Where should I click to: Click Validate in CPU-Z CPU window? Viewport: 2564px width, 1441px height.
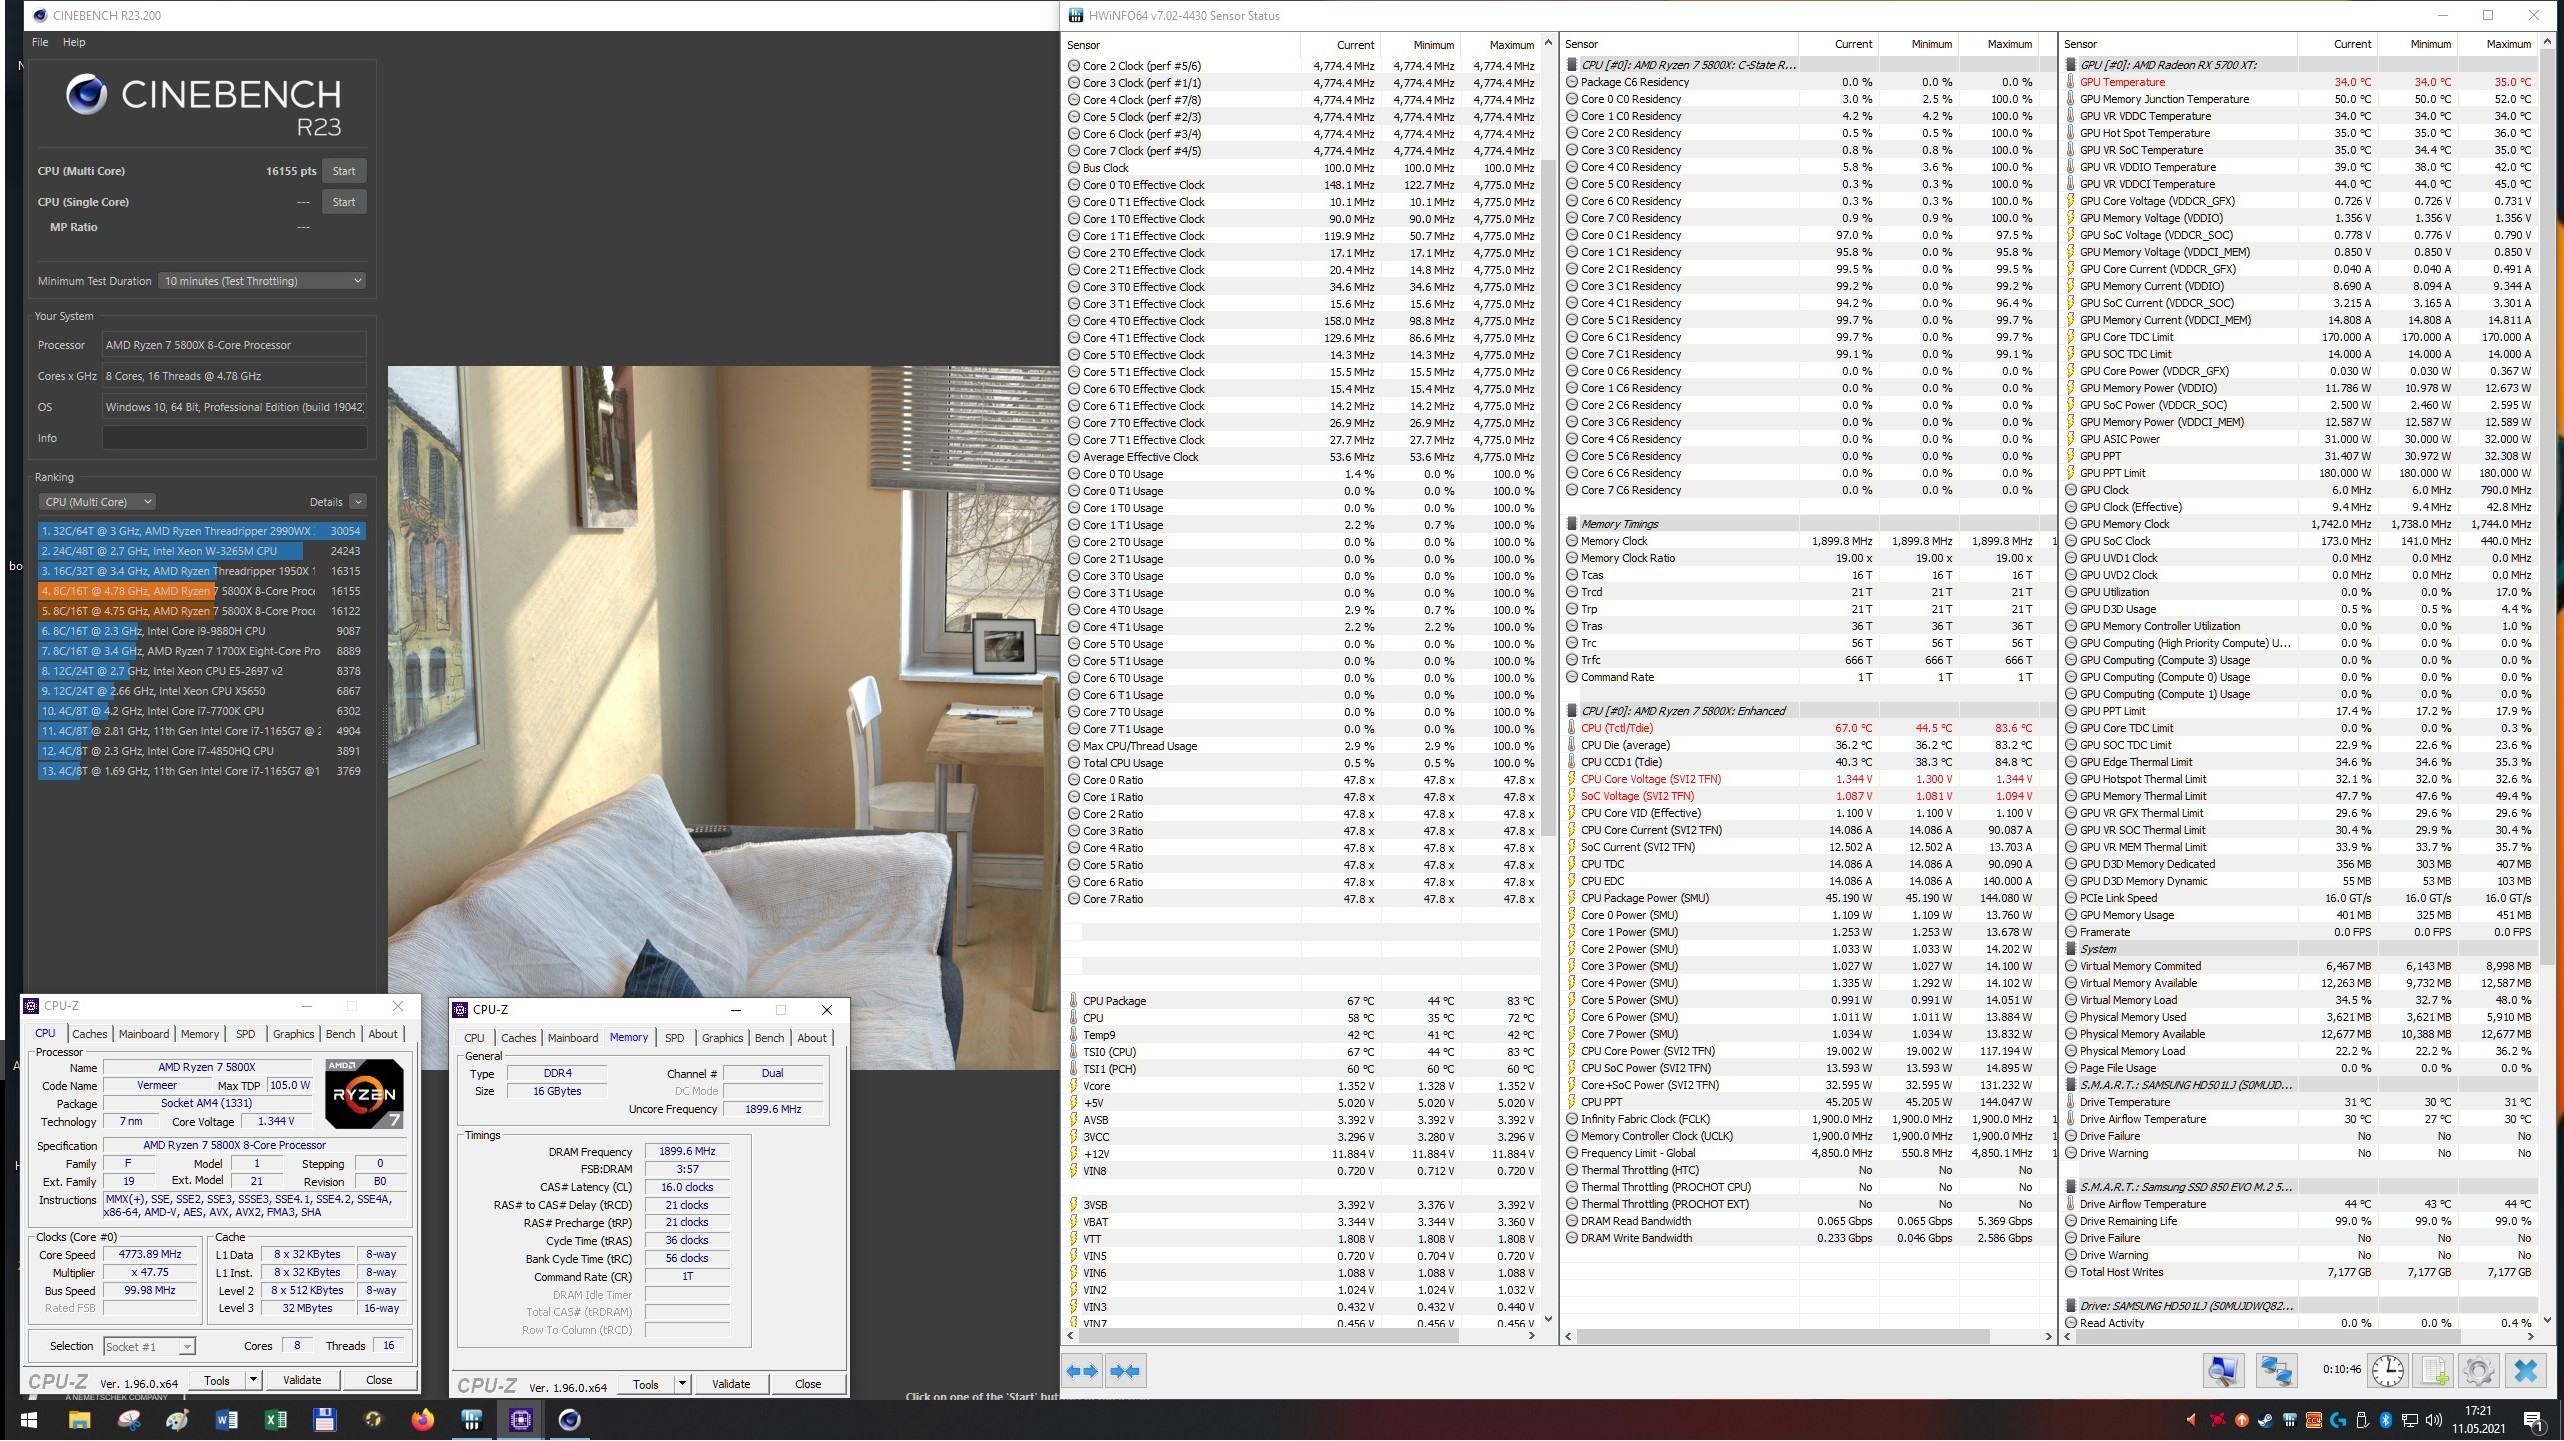(302, 1380)
